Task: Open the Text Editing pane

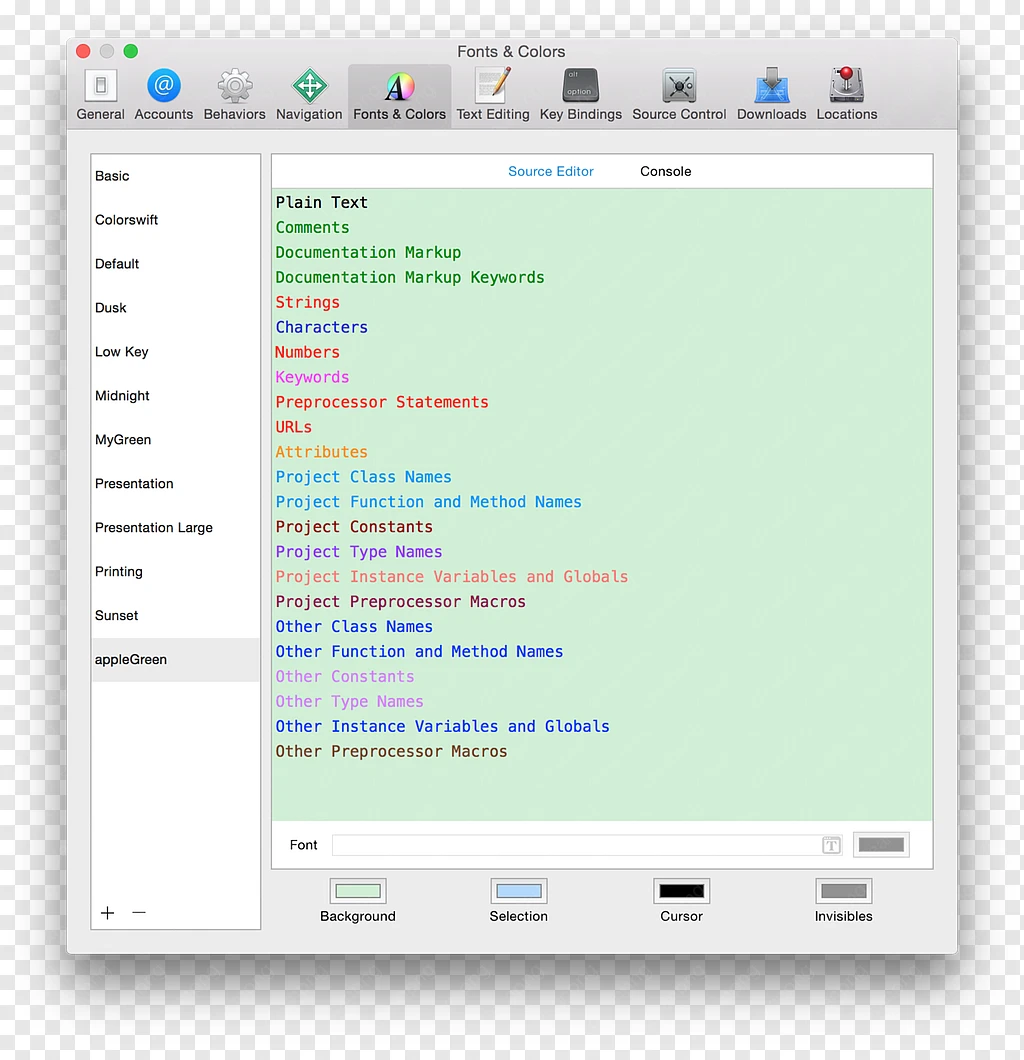Action: click(x=493, y=95)
